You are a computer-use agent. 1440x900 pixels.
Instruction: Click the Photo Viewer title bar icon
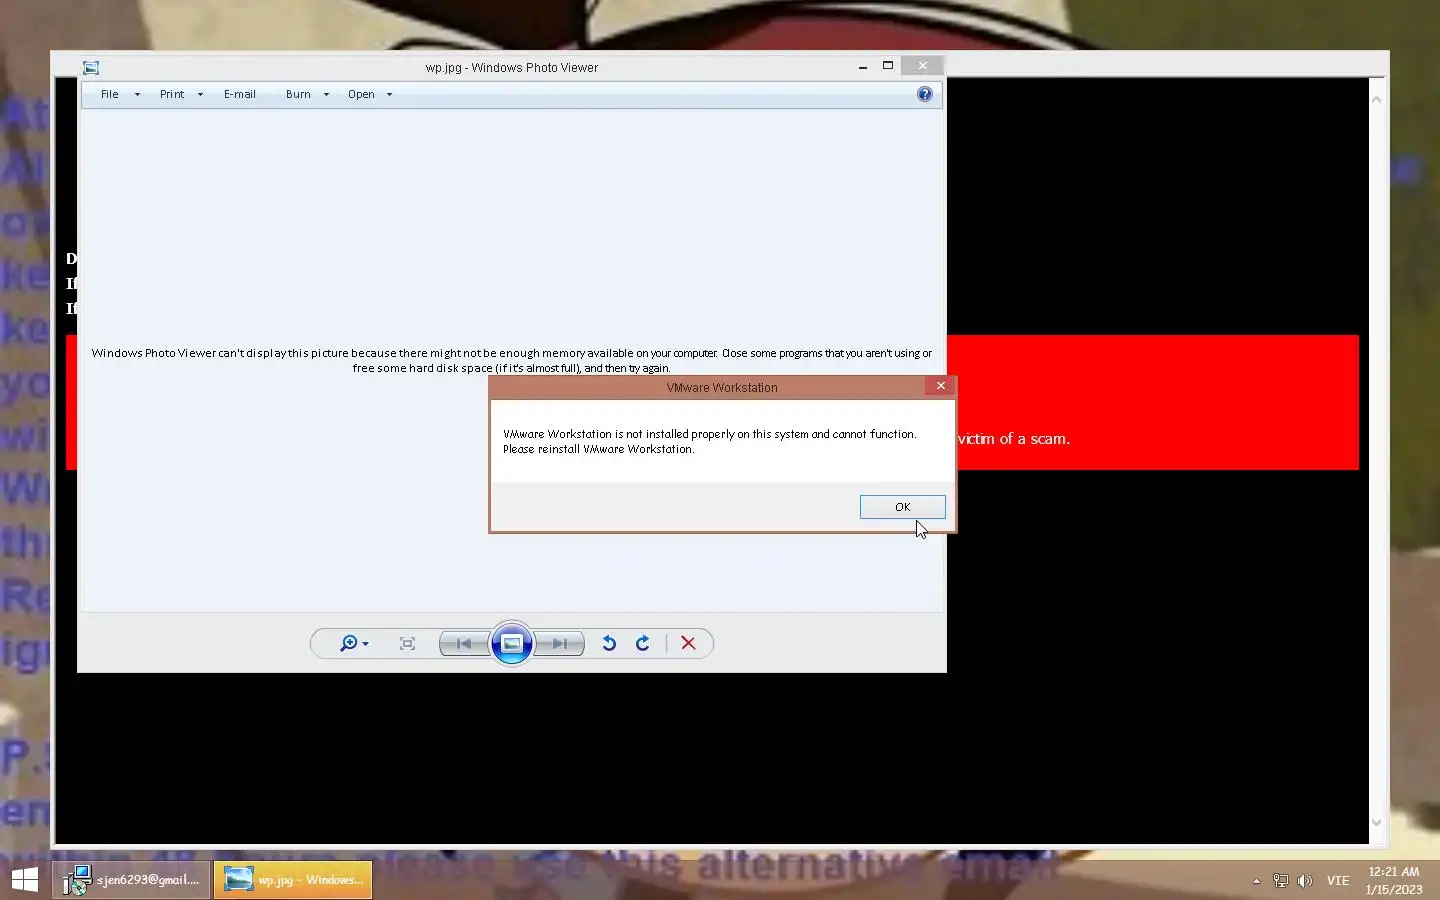tap(91, 68)
